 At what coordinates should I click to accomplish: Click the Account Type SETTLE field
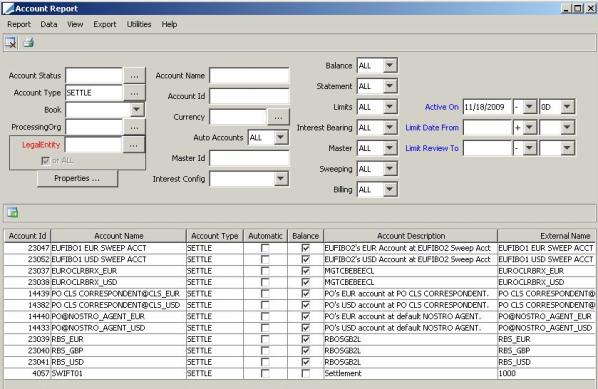point(94,93)
